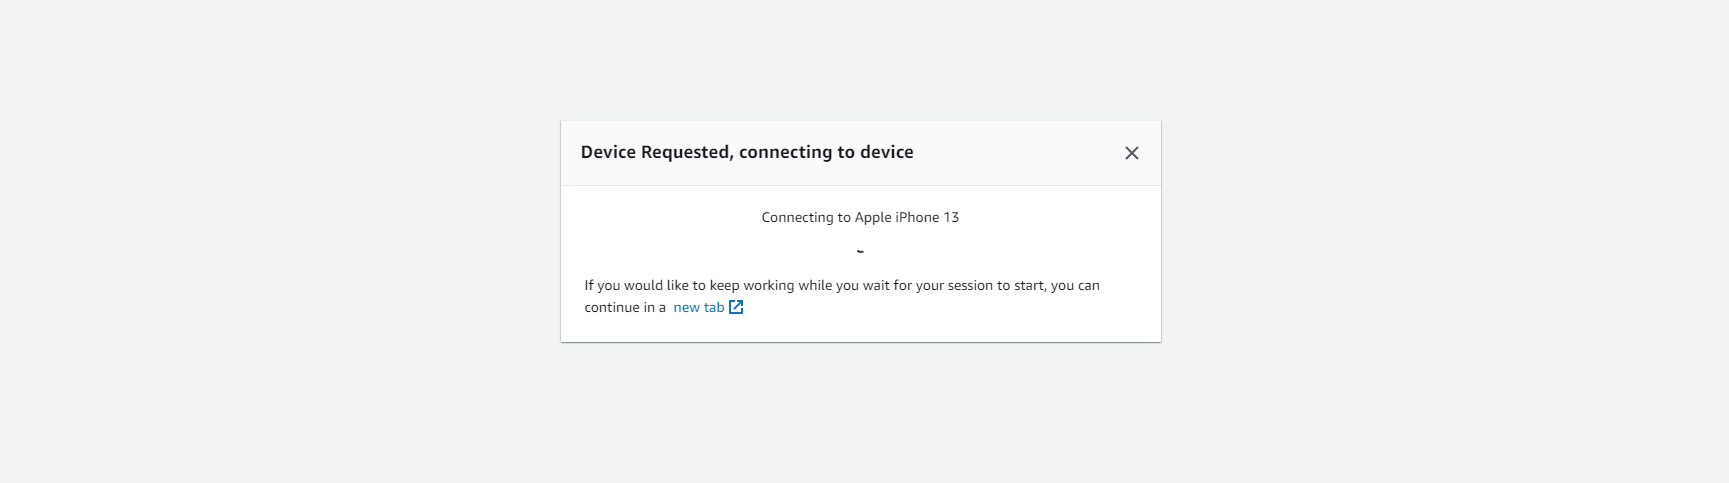This screenshot has width=1729, height=483.
Task: Click the word Device at the title start
Action: coord(608,152)
